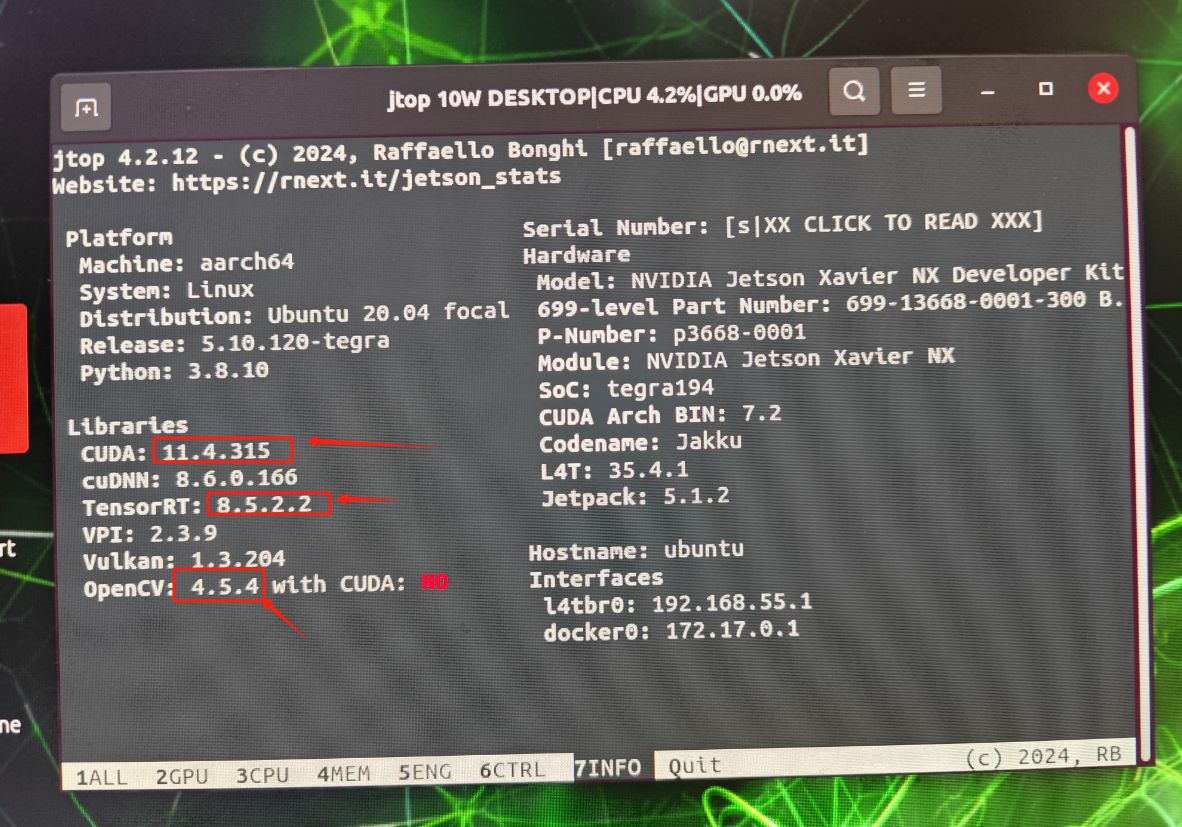Screen dimensions: 1182x827
Task: Click the CUDA Arch BIN 7.2 line
Action: (x=660, y=415)
